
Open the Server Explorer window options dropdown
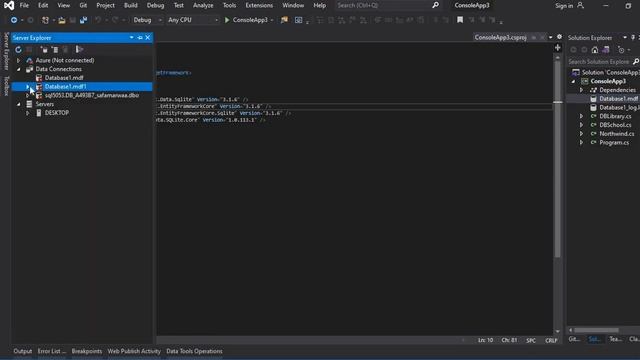click(x=131, y=38)
